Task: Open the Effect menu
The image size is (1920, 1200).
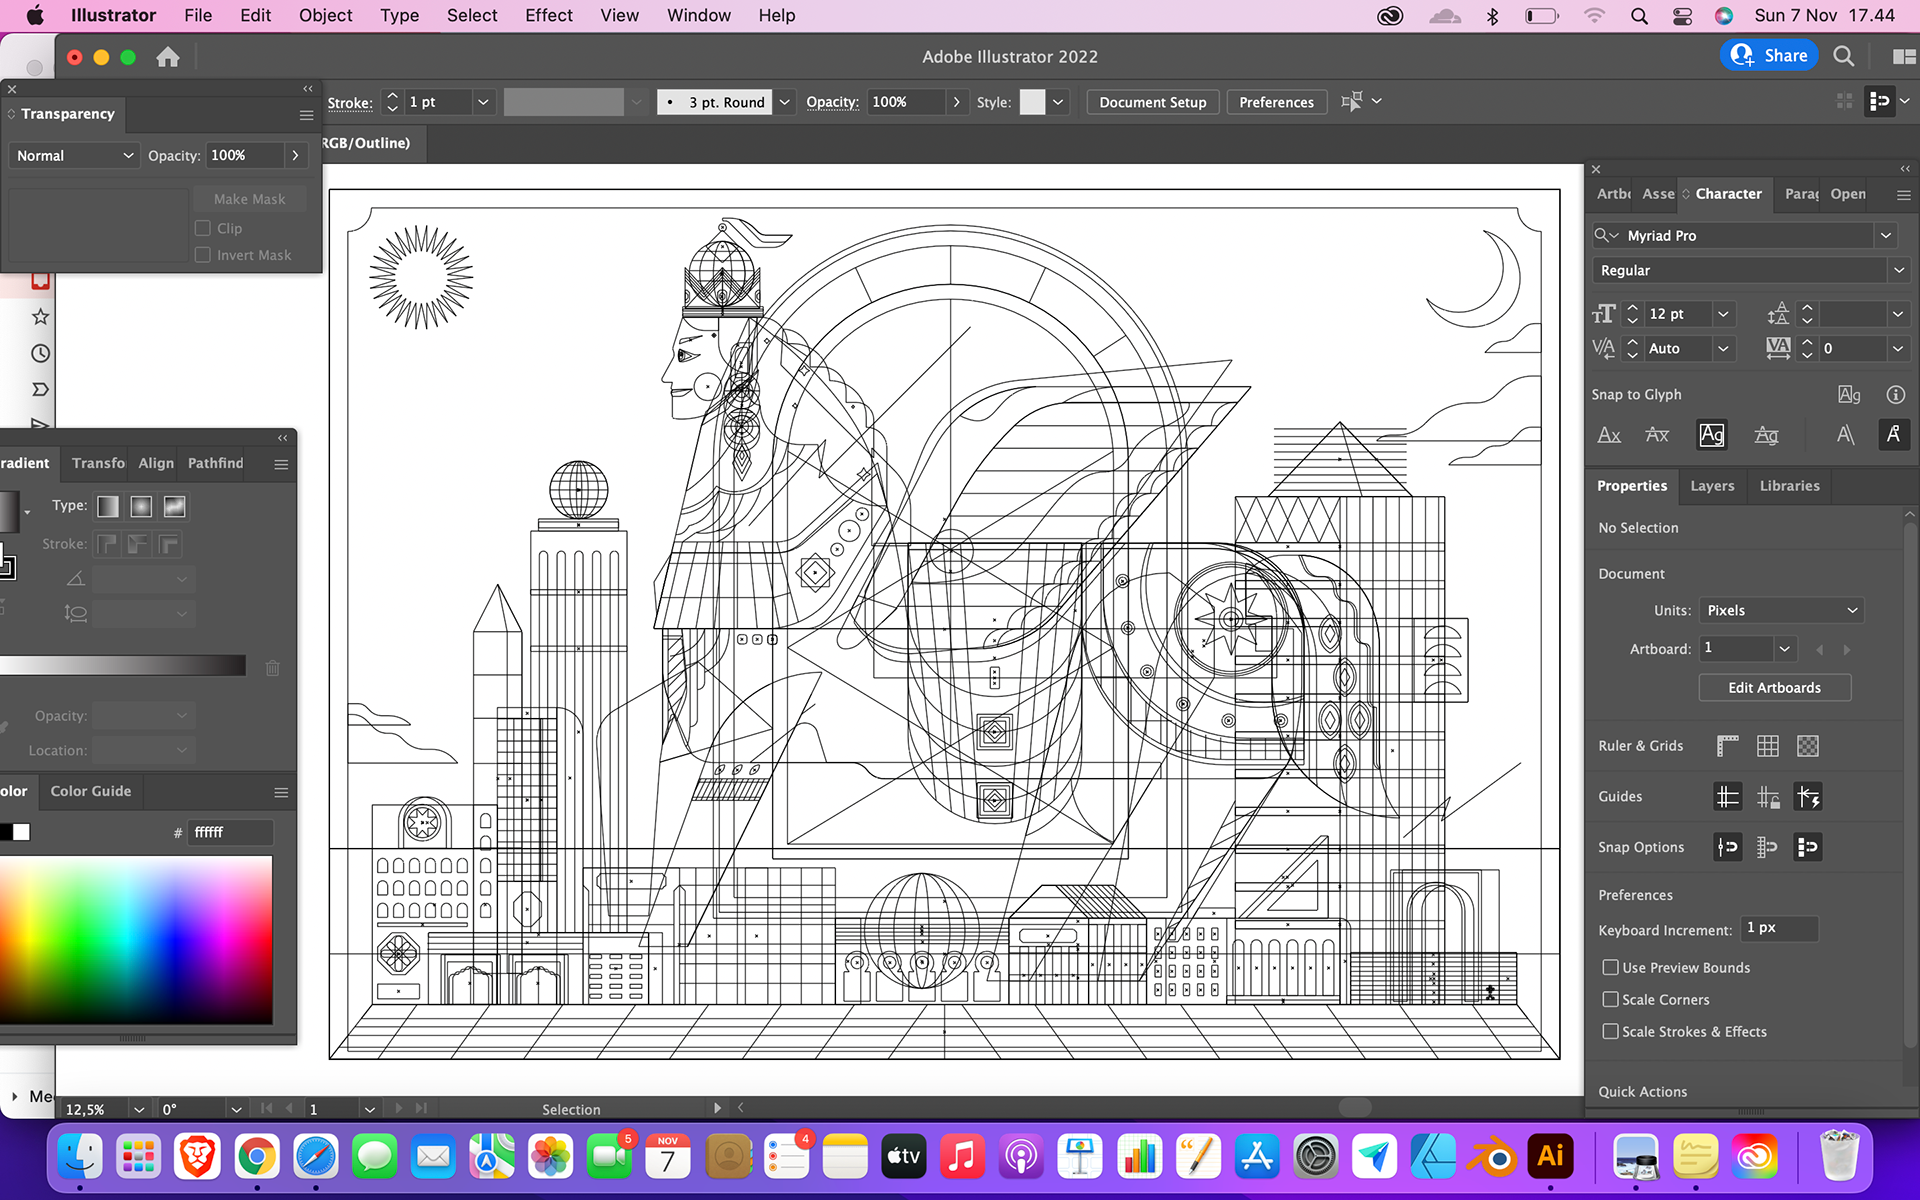Action: [x=548, y=15]
